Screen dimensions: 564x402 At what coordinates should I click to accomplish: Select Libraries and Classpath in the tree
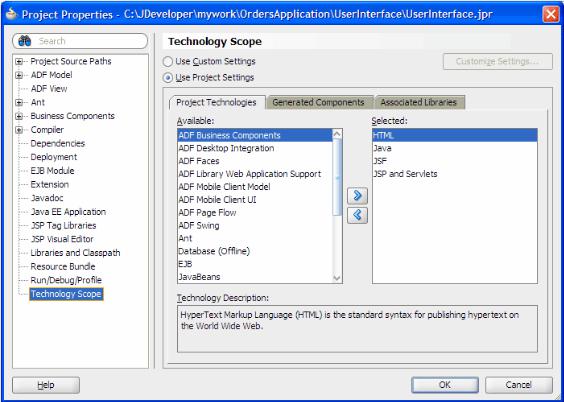(x=76, y=253)
